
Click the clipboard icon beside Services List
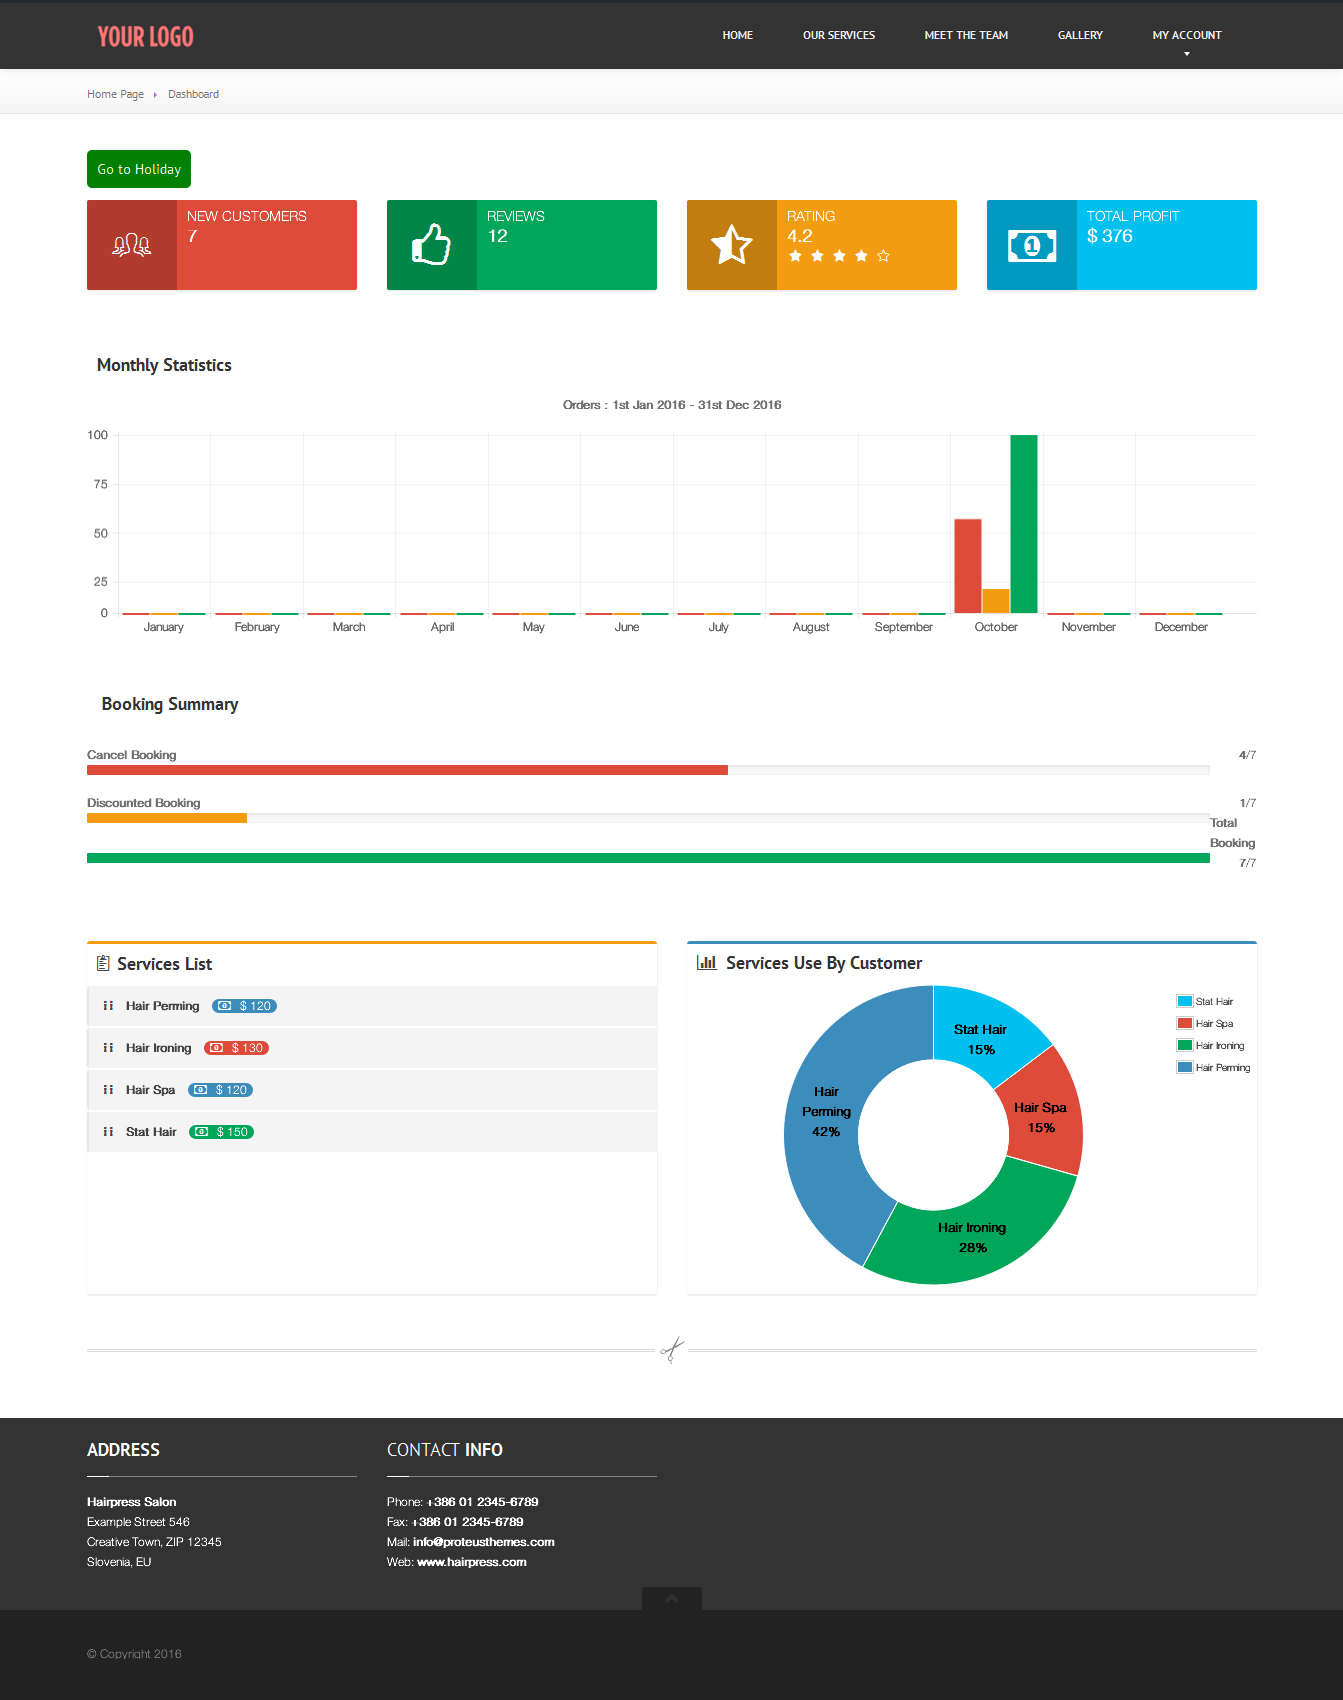tap(103, 963)
